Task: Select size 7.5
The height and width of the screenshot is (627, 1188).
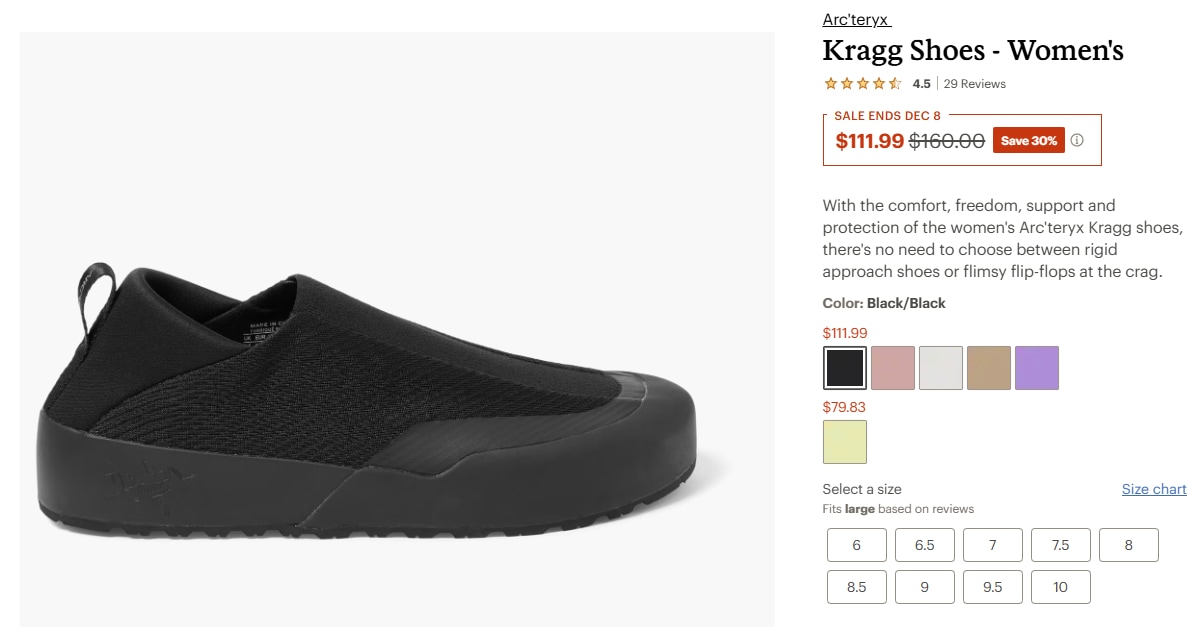Action: tap(1061, 545)
